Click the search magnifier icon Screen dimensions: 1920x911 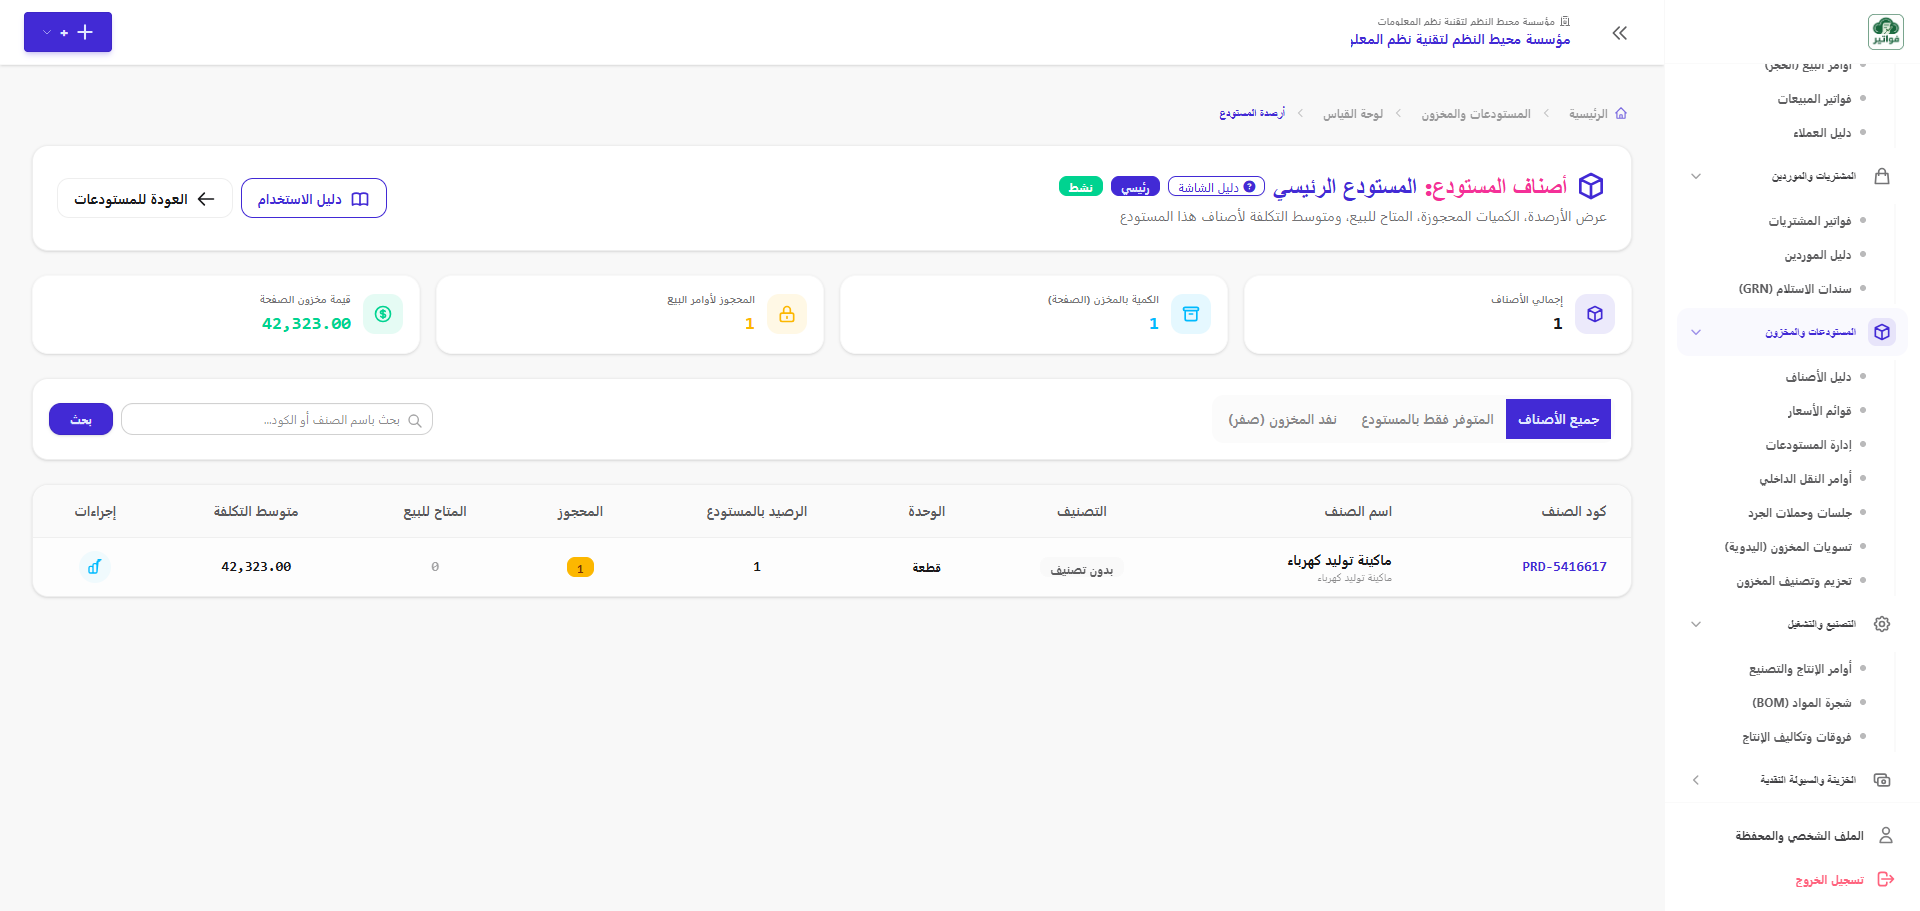[x=415, y=420]
